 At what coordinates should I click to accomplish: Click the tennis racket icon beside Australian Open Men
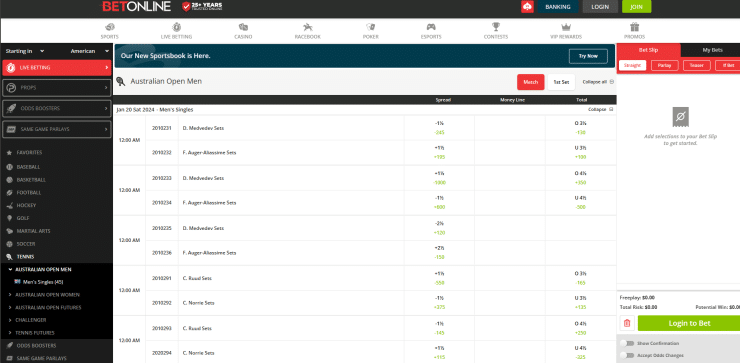click(x=120, y=82)
